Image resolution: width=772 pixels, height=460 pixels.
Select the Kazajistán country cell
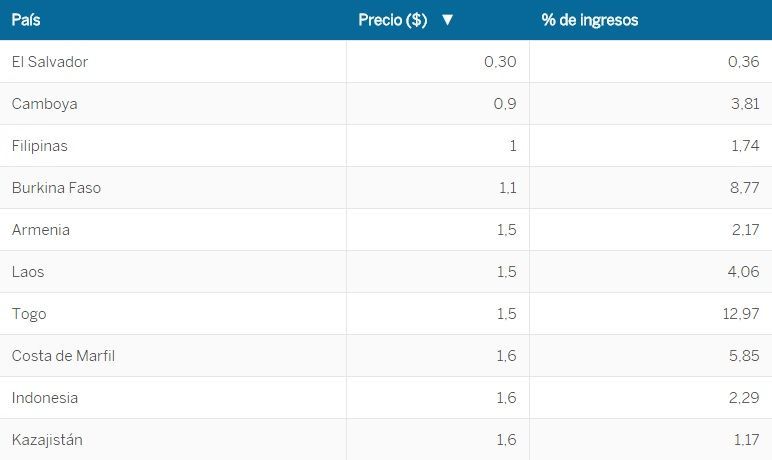(x=47, y=440)
